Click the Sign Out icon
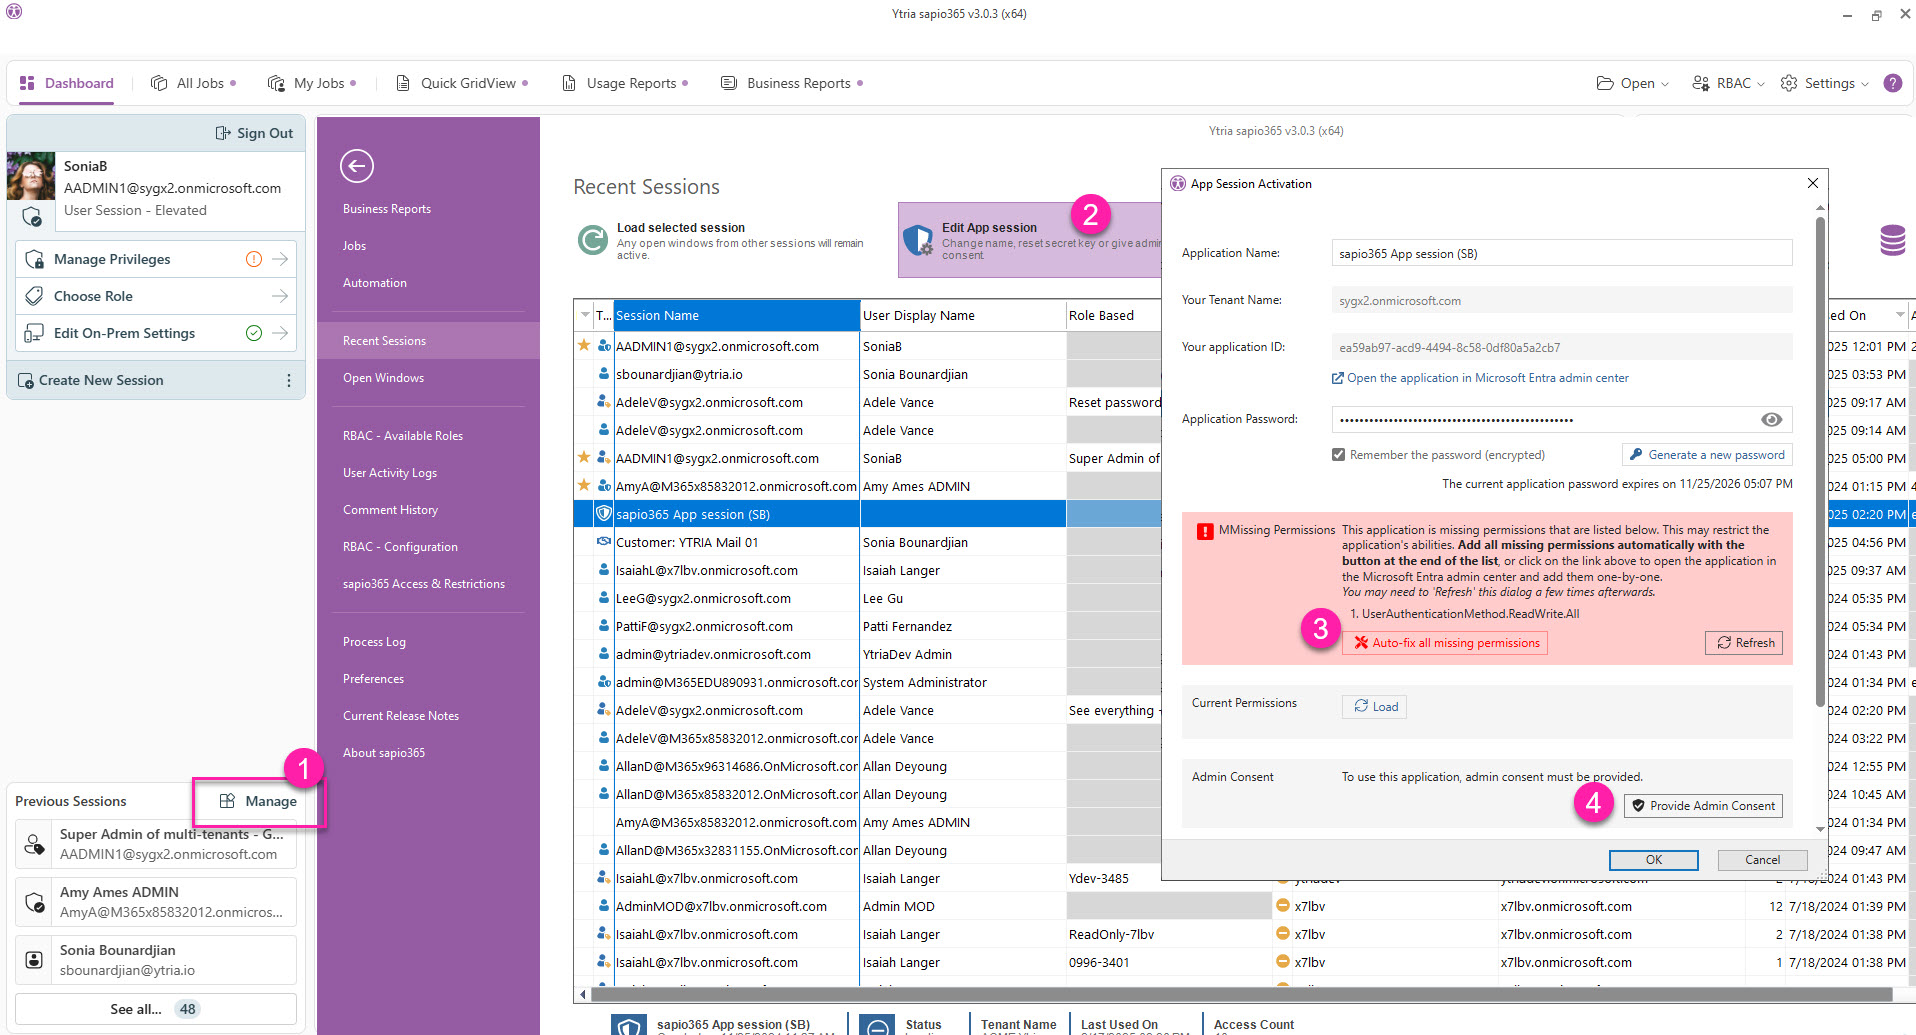This screenshot has height=1035, width=1916. click(x=223, y=133)
